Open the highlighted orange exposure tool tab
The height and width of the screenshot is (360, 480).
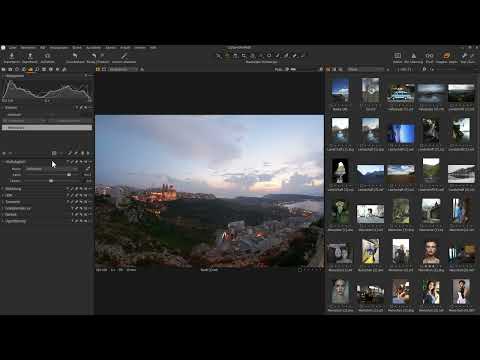pos(30,69)
